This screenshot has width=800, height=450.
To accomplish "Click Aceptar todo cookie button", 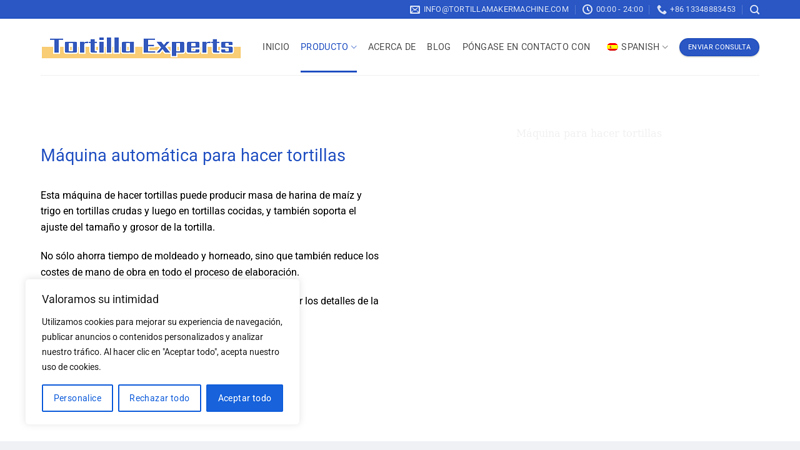I will pos(244,398).
